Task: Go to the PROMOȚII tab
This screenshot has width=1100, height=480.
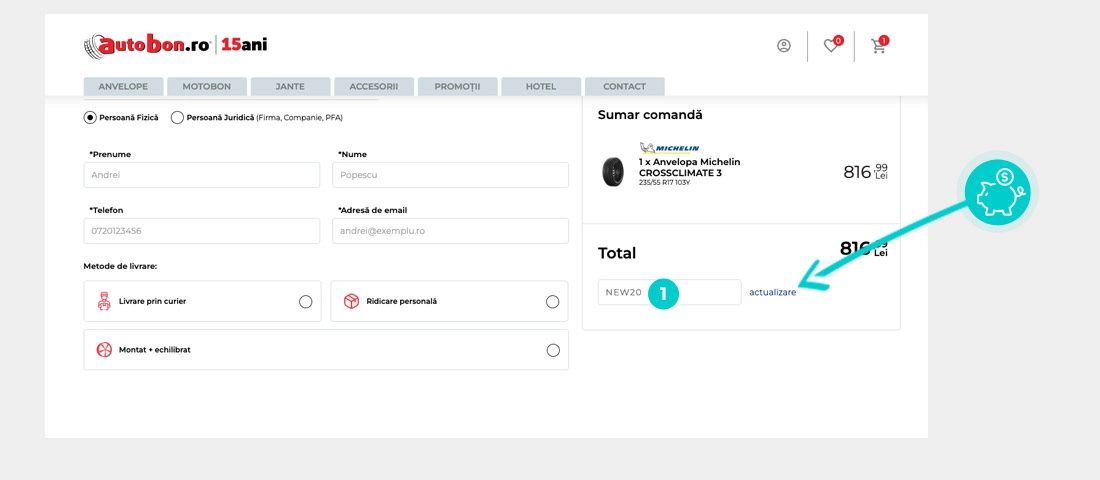Action: pos(457,86)
